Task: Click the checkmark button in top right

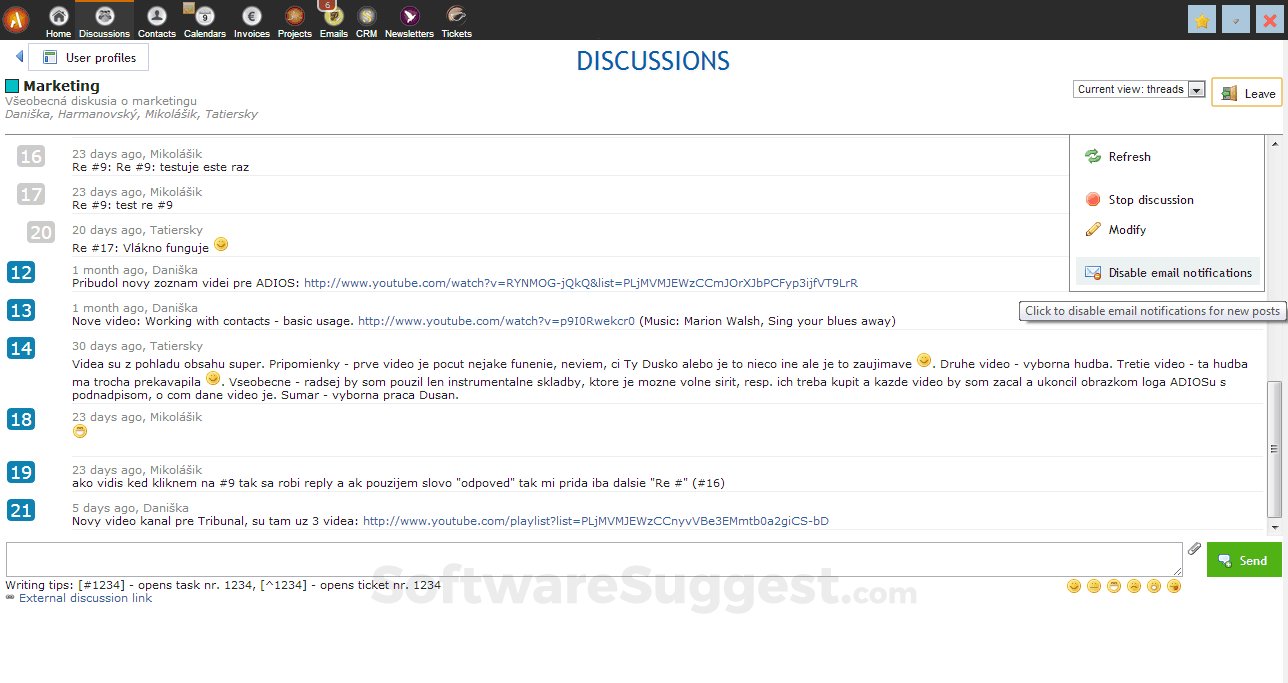Action: 1236,19
